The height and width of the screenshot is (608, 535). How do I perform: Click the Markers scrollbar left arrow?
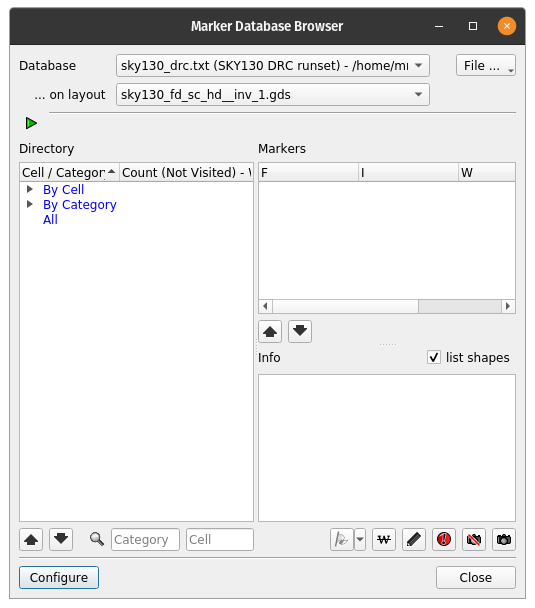tap(266, 306)
